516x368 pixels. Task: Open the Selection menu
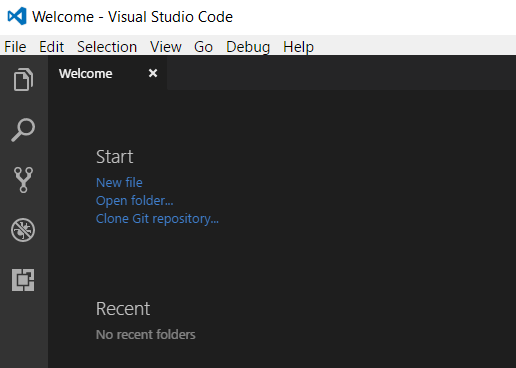107,47
